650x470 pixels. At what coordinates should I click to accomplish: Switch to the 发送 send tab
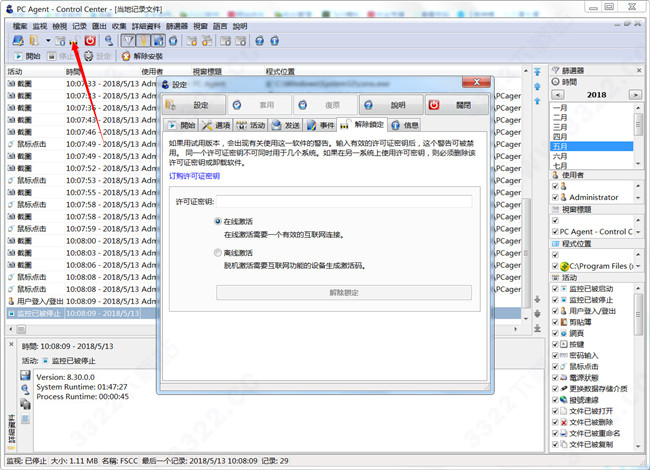point(286,125)
